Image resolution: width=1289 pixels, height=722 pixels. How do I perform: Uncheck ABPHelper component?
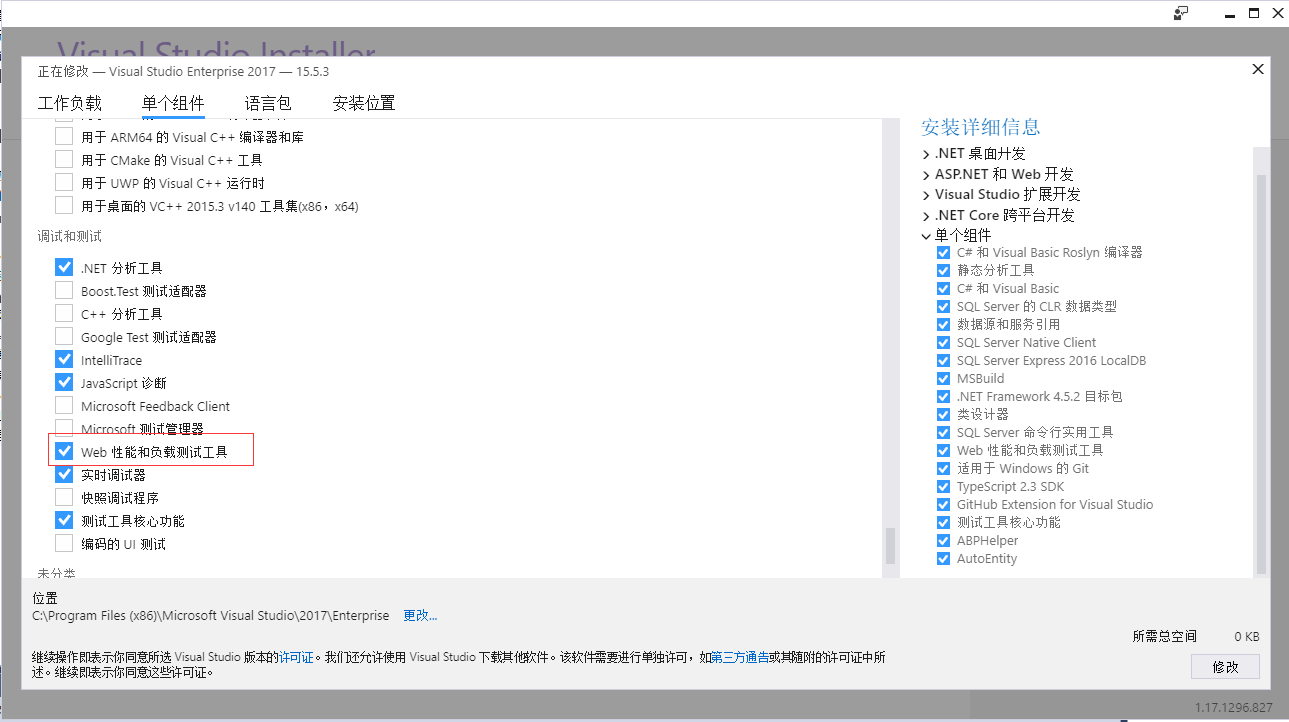tap(943, 541)
